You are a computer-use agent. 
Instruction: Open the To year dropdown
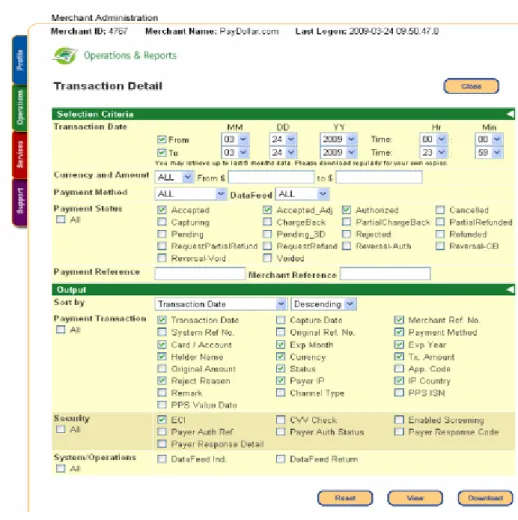(x=338, y=153)
